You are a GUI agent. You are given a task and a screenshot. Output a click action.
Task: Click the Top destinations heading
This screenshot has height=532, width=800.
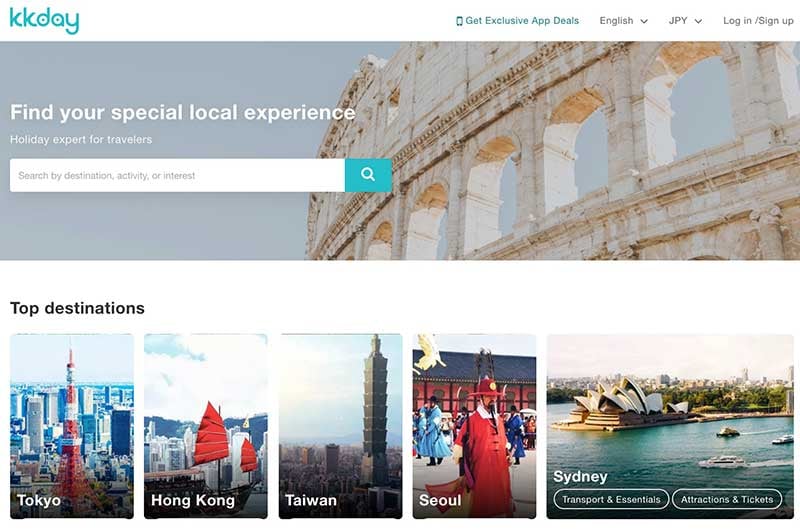[x=78, y=308]
